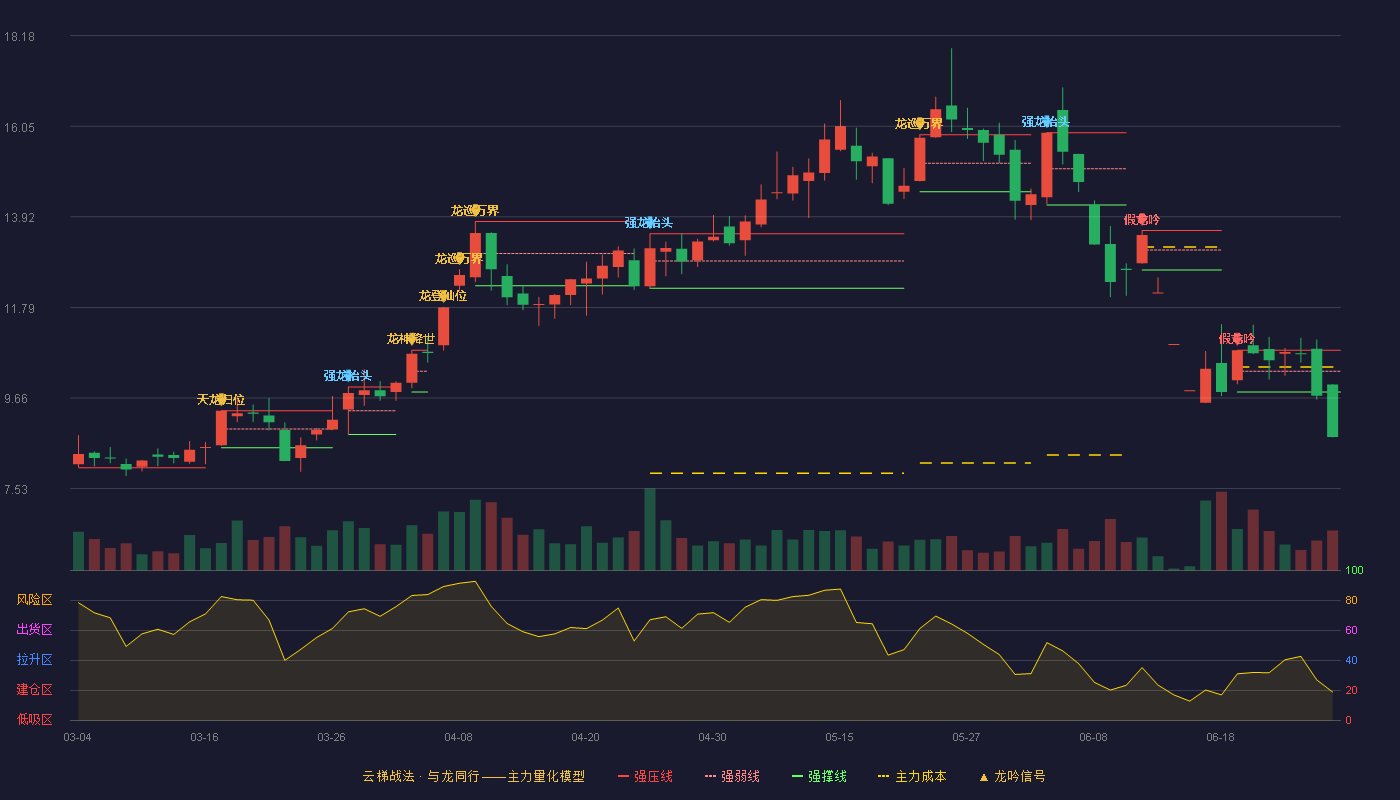Click the 05-15 date label
The width and height of the screenshot is (1400, 800).
[x=839, y=737]
